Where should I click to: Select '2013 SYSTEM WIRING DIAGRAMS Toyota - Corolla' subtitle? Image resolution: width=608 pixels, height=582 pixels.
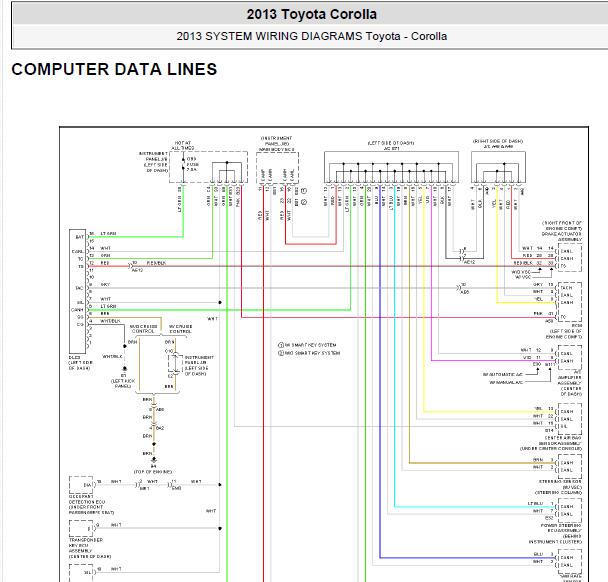[311, 36]
